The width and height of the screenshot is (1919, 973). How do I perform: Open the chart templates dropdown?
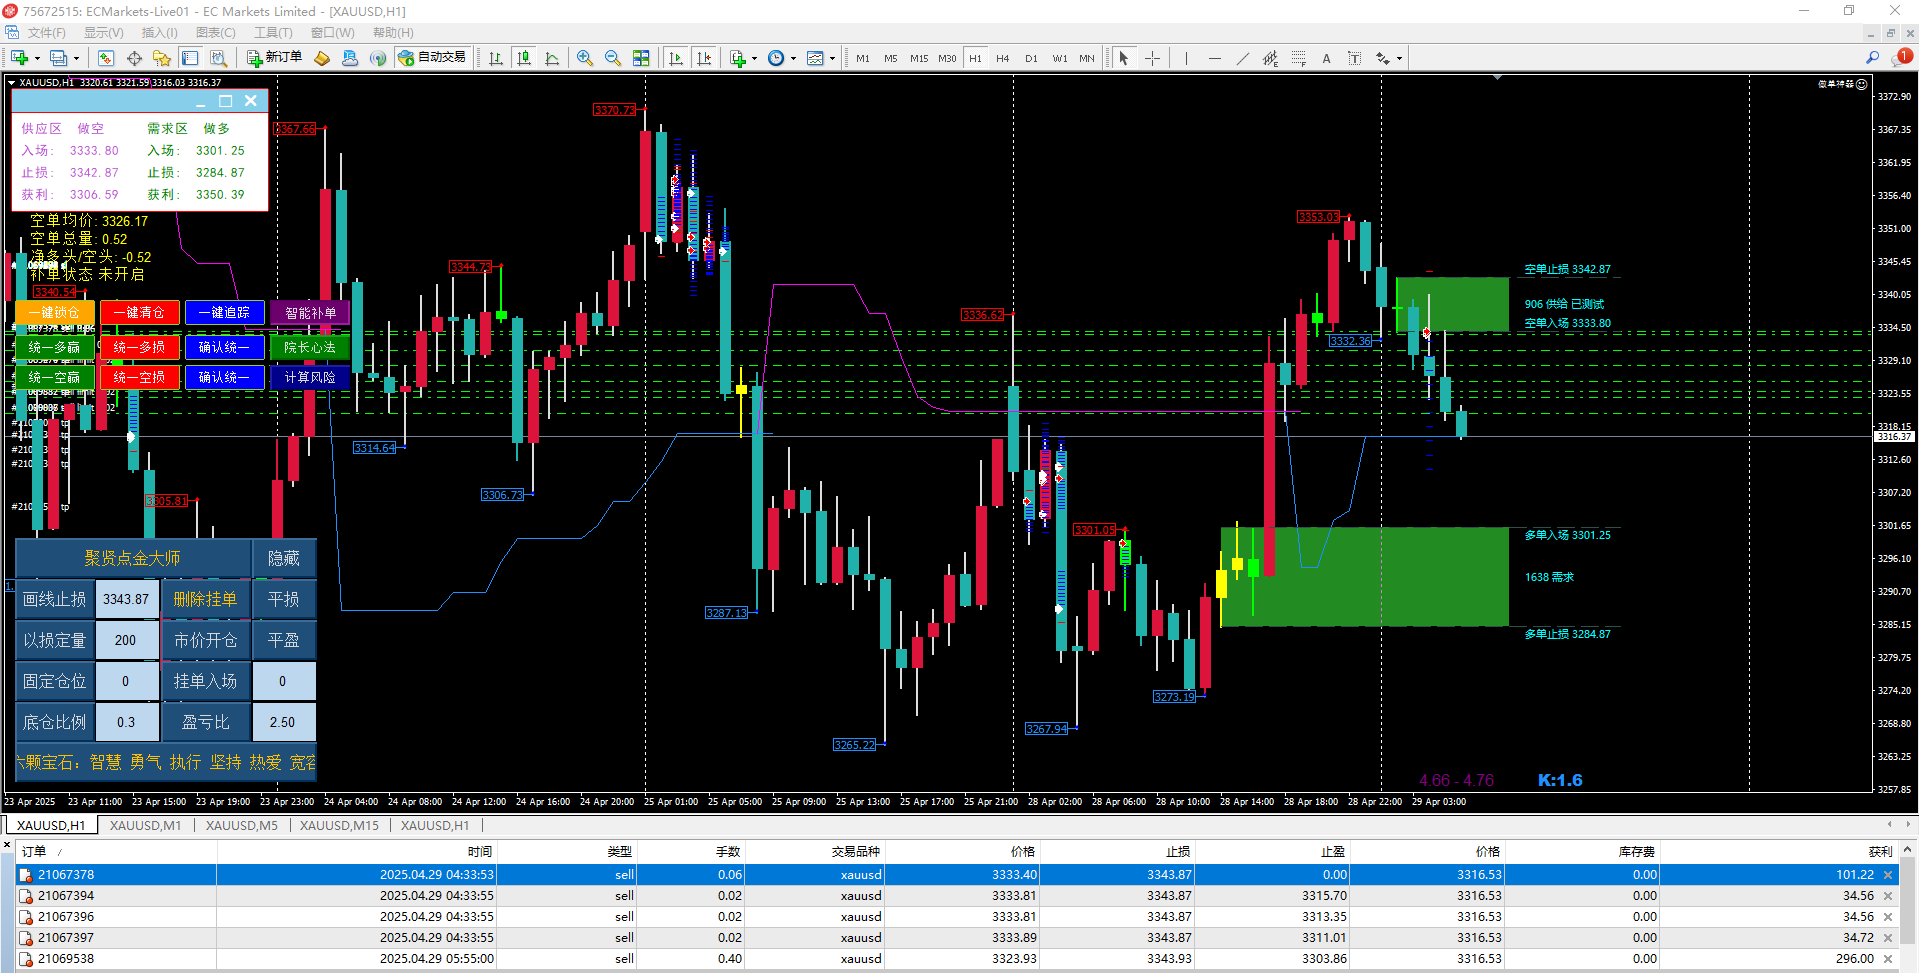click(821, 58)
